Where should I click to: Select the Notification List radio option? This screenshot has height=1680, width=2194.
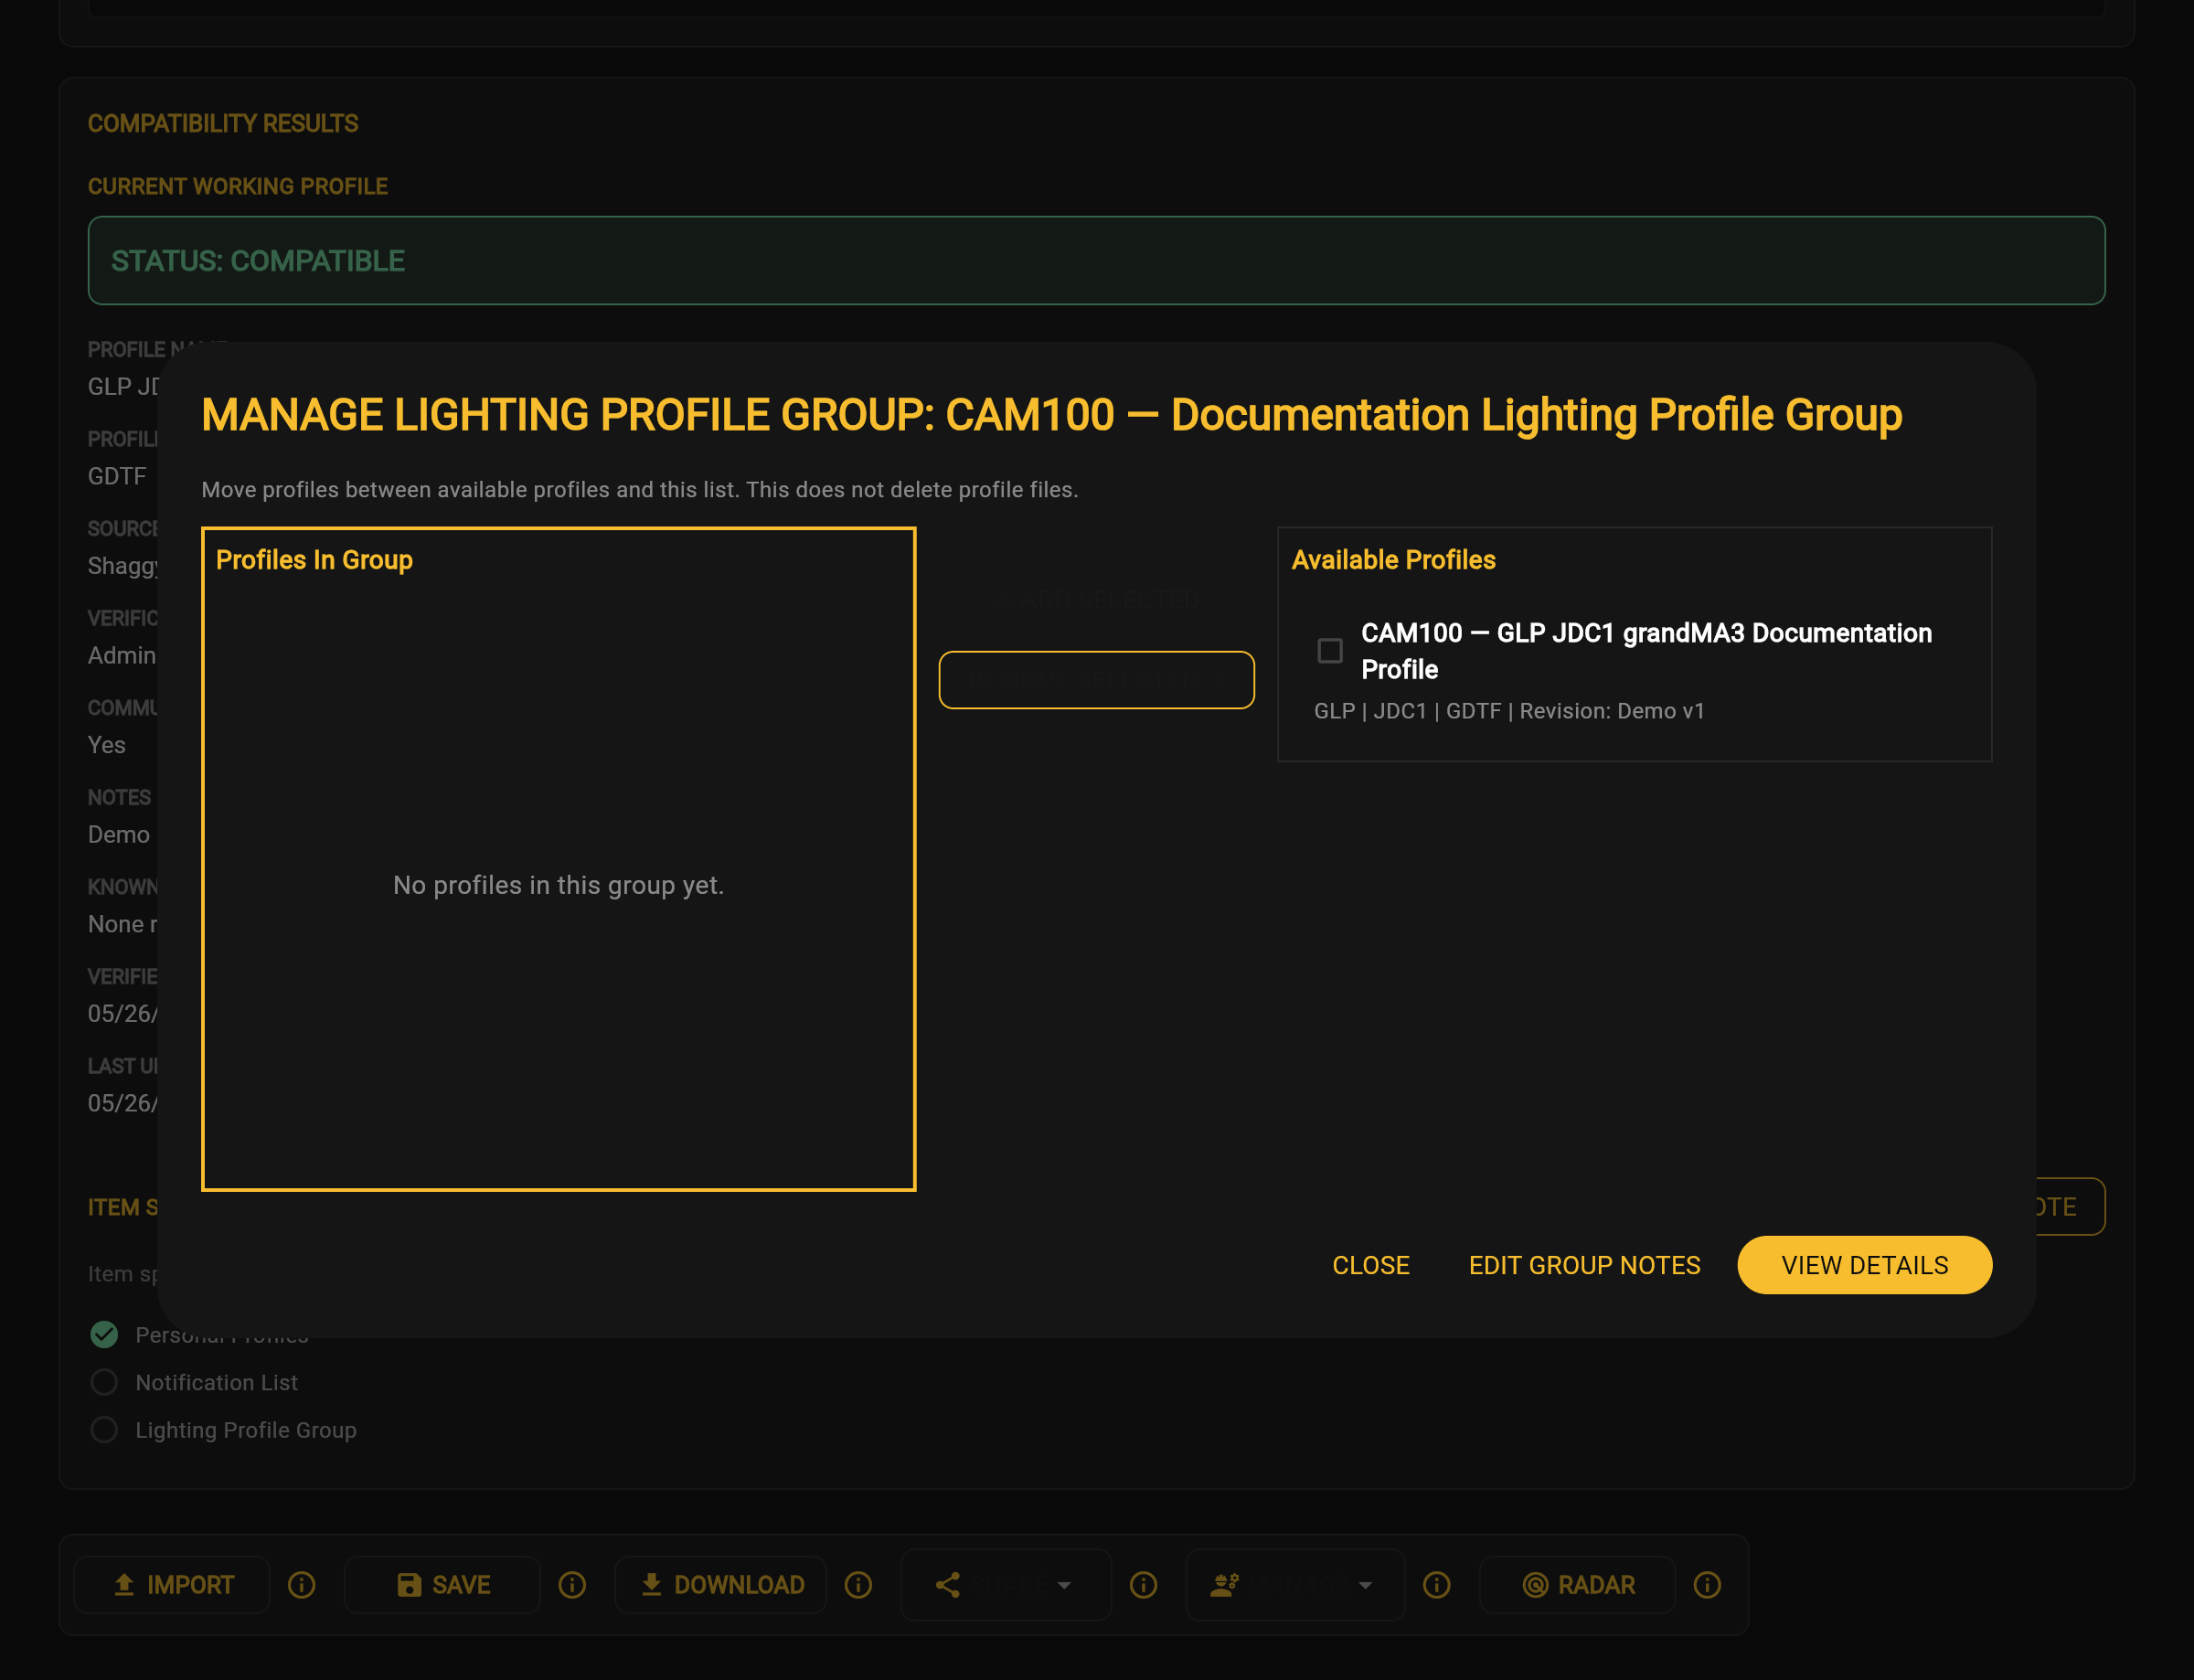(x=104, y=1382)
